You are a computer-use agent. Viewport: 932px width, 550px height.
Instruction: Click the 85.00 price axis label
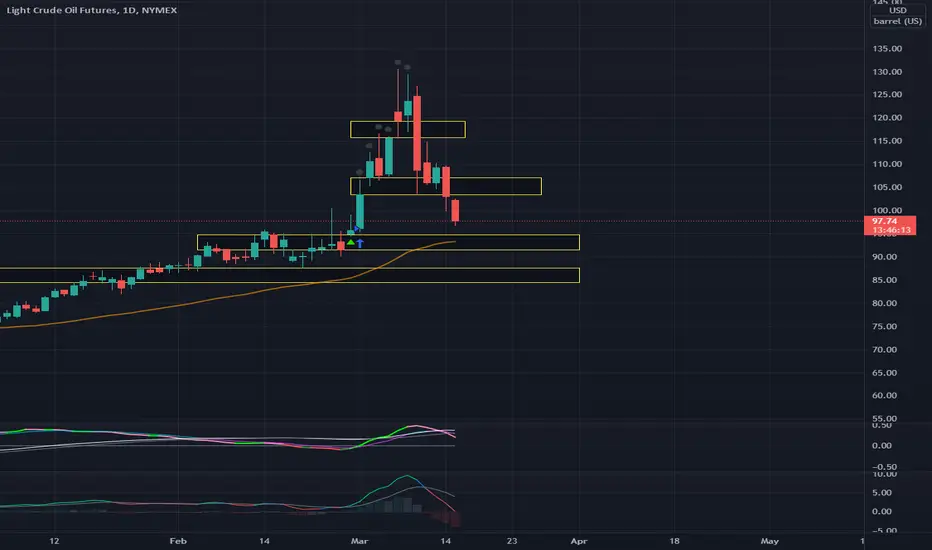click(x=884, y=280)
